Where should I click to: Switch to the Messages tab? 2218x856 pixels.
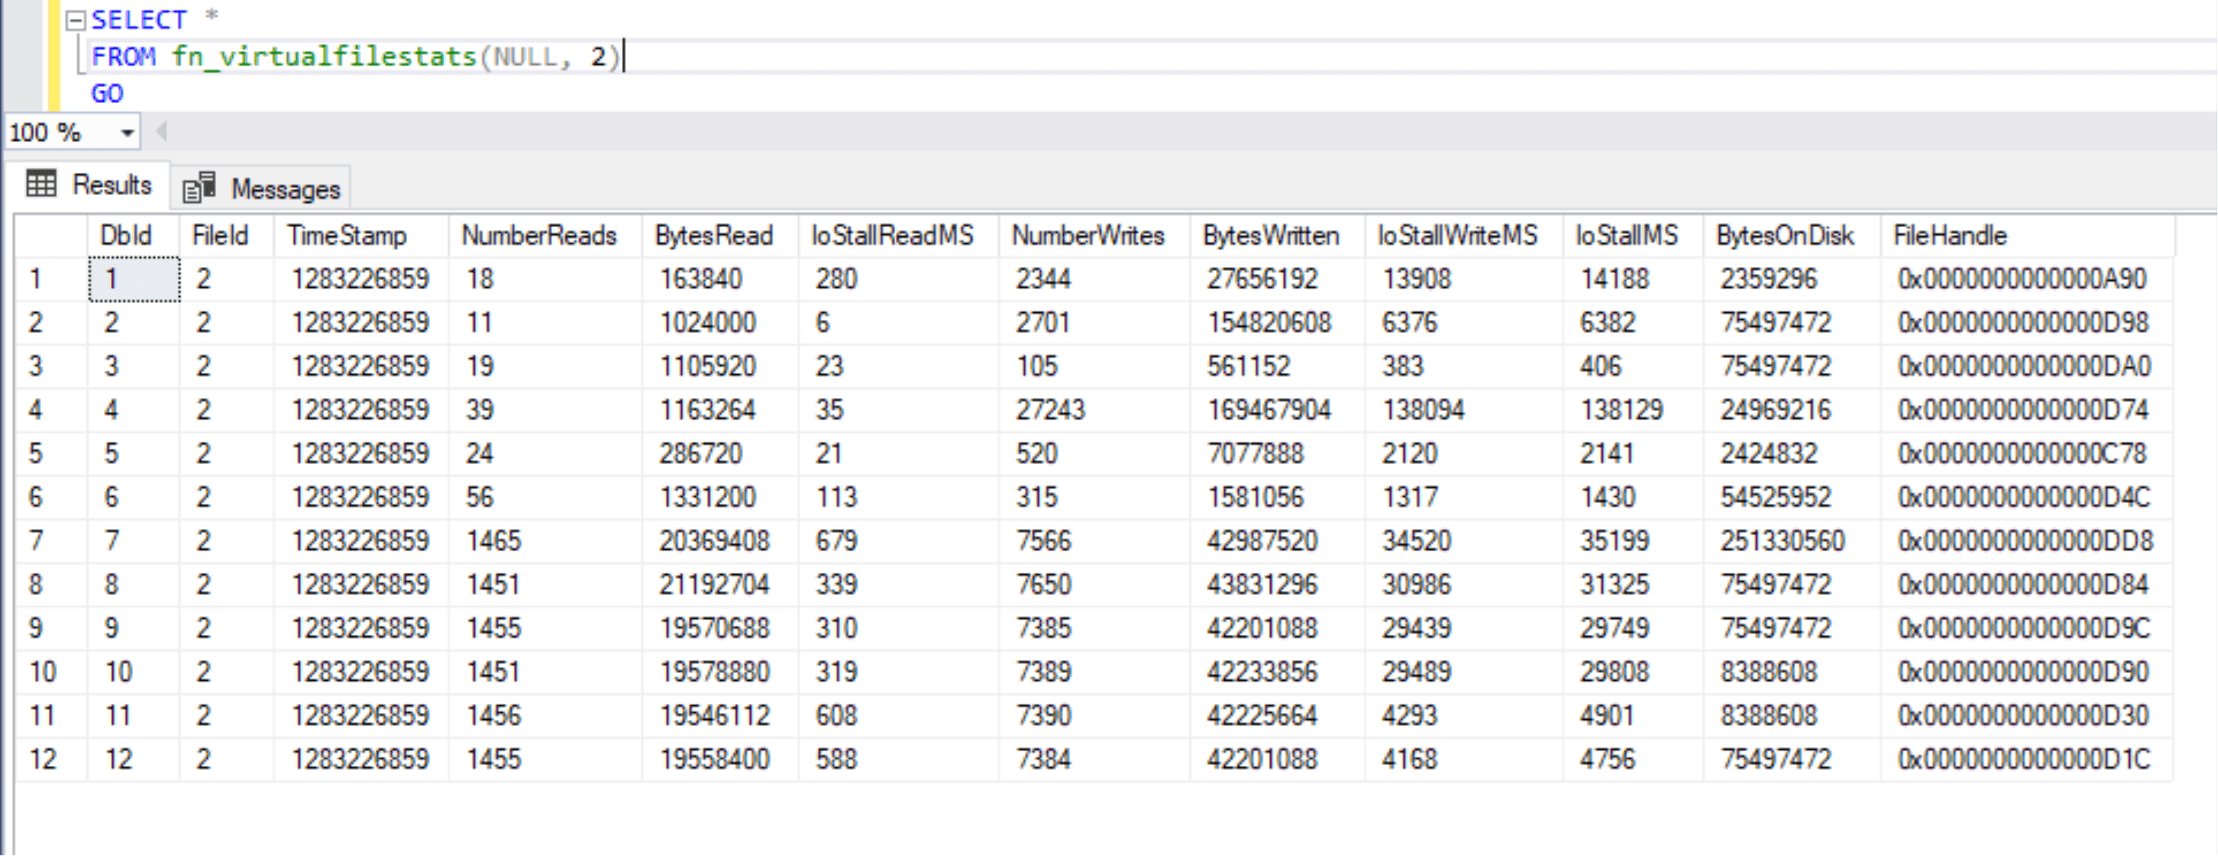(x=284, y=189)
